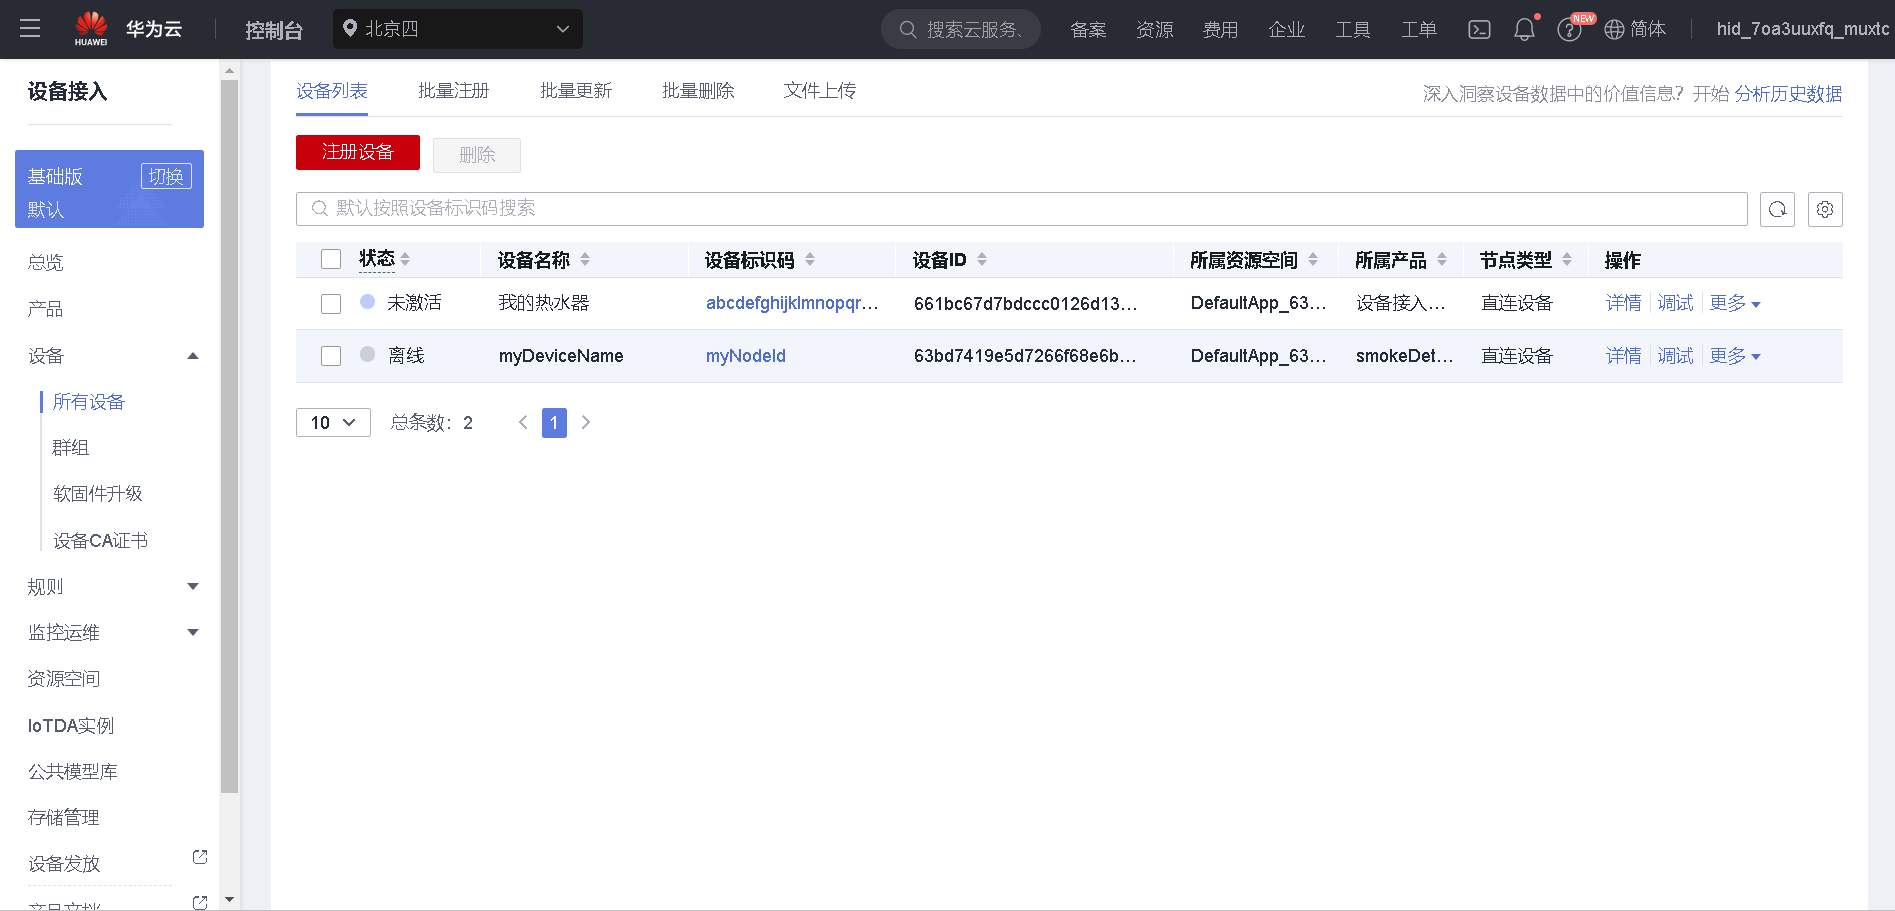Open 调试 for 我的热水器
The width and height of the screenshot is (1895, 911).
[x=1676, y=303]
